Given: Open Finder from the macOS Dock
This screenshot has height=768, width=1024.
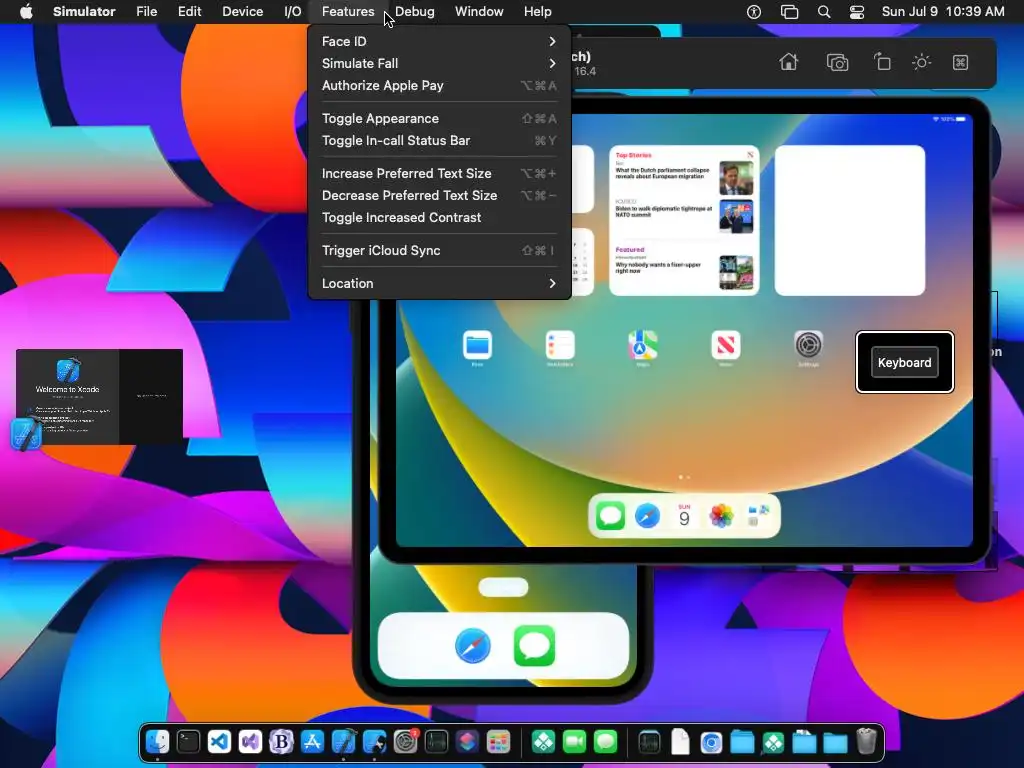Looking at the screenshot, I should (x=157, y=742).
